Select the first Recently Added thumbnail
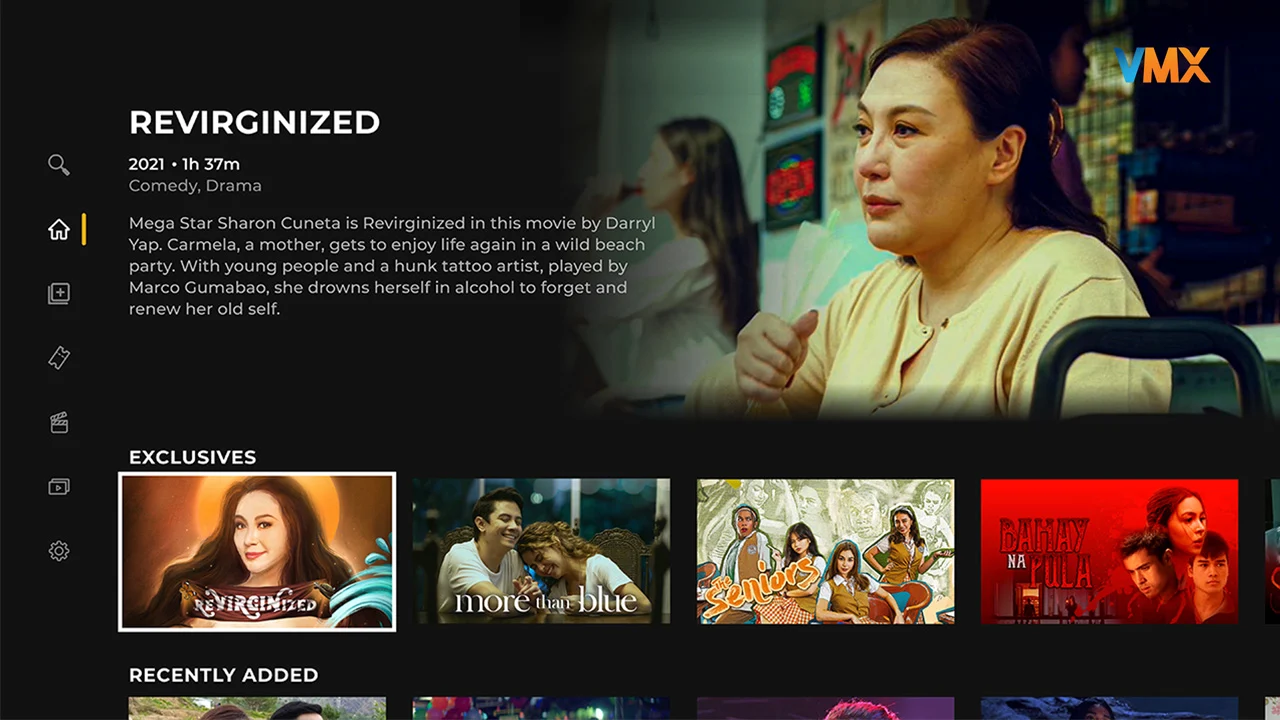The width and height of the screenshot is (1280, 720). pos(257,709)
